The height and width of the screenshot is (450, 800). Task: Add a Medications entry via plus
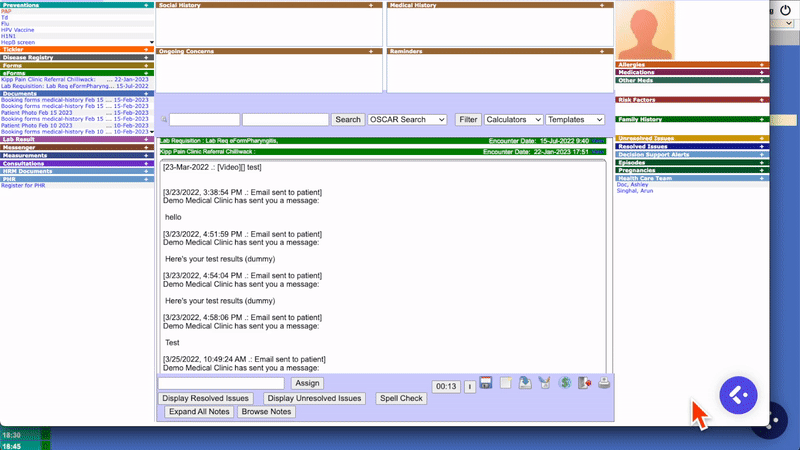tap(762, 72)
